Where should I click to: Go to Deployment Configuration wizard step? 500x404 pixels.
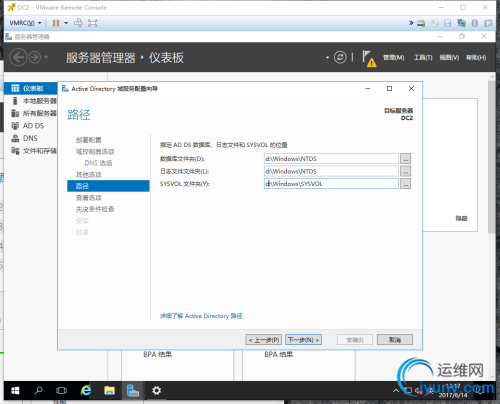coord(88,140)
